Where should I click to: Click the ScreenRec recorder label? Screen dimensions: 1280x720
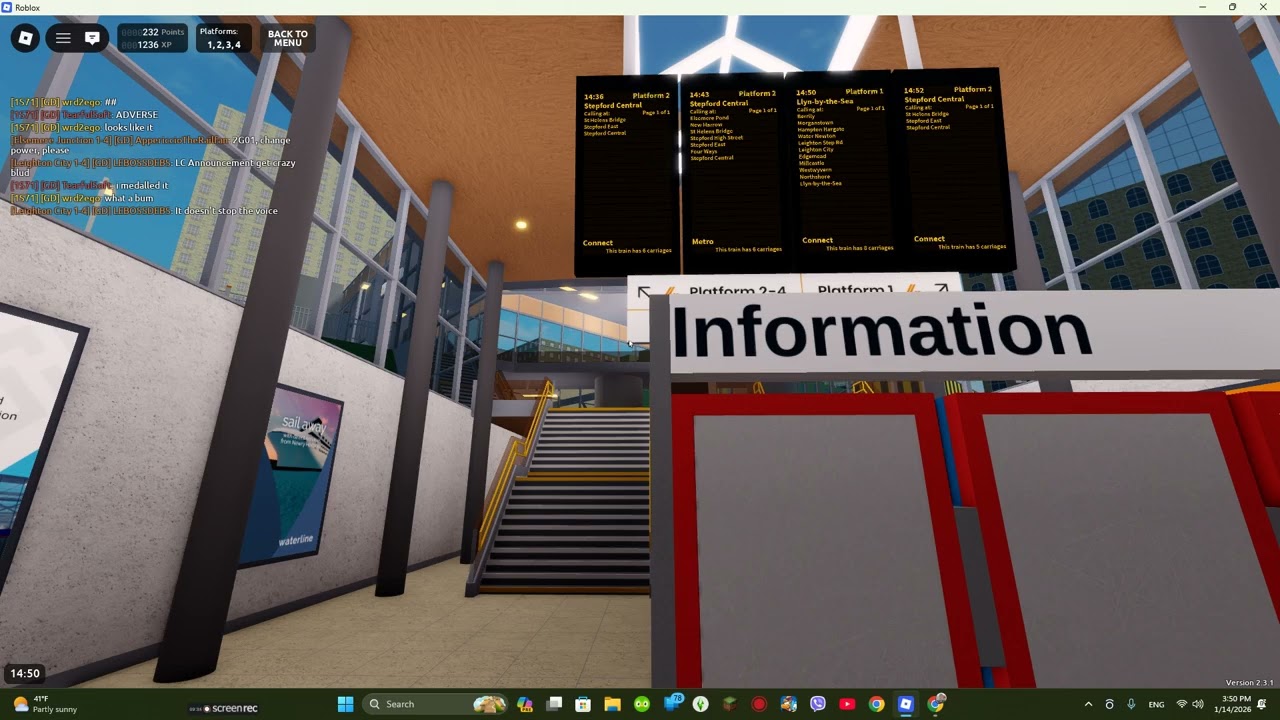coord(224,708)
